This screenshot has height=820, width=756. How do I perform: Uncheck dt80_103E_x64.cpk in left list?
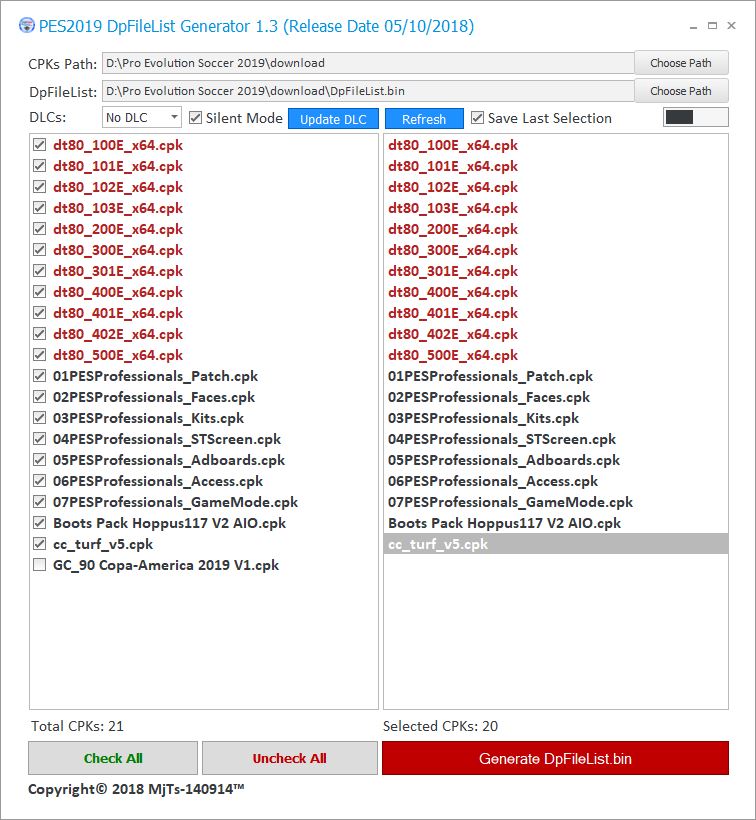tap(39, 208)
